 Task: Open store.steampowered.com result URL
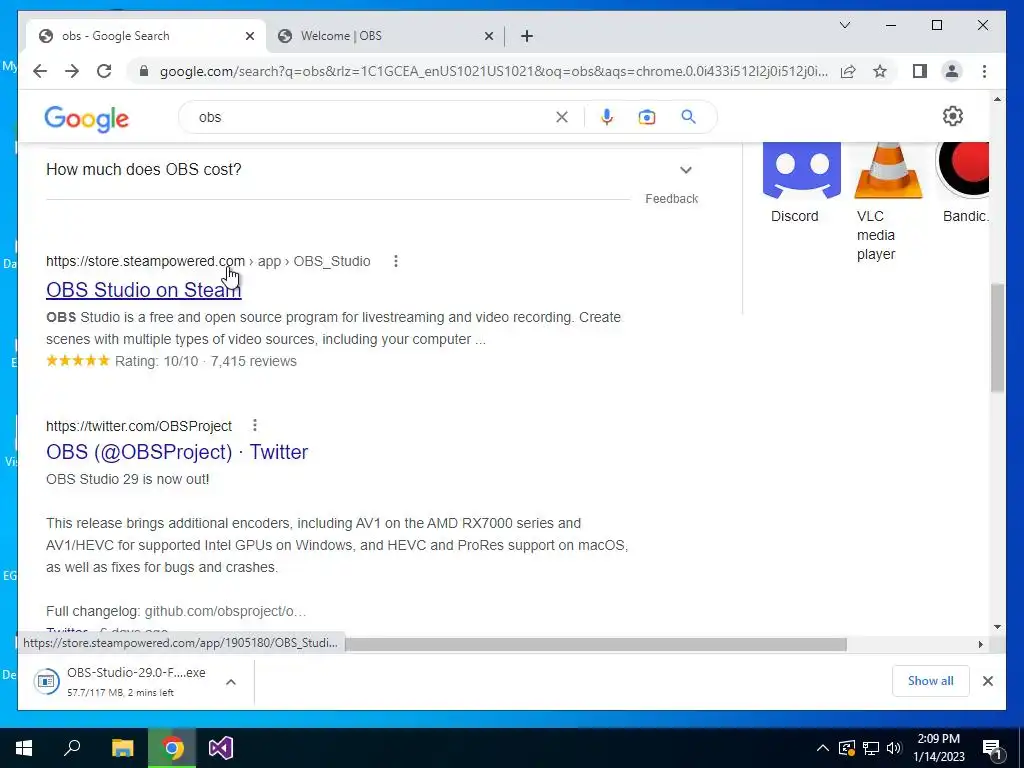pyautogui.click(x=208, y=261)
